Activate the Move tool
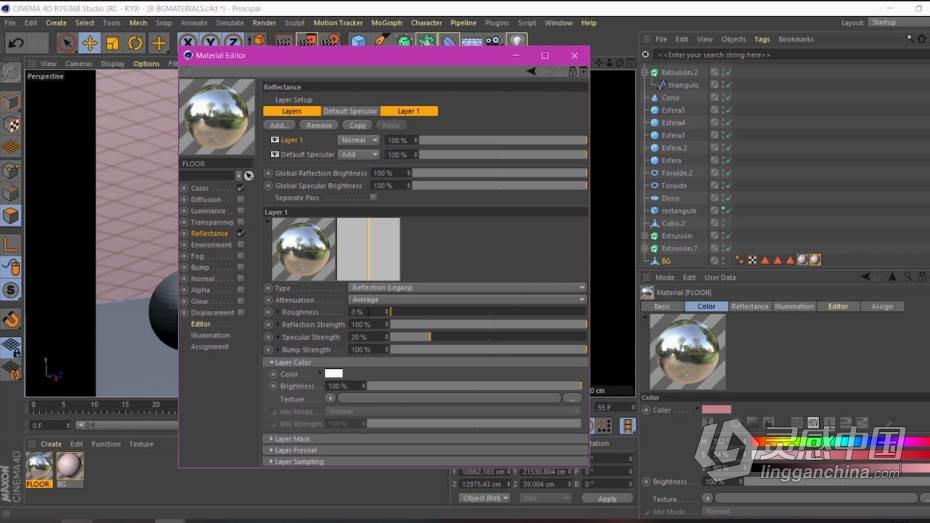The width and height of the screenshot is (930, 523). tap(90, 43)
